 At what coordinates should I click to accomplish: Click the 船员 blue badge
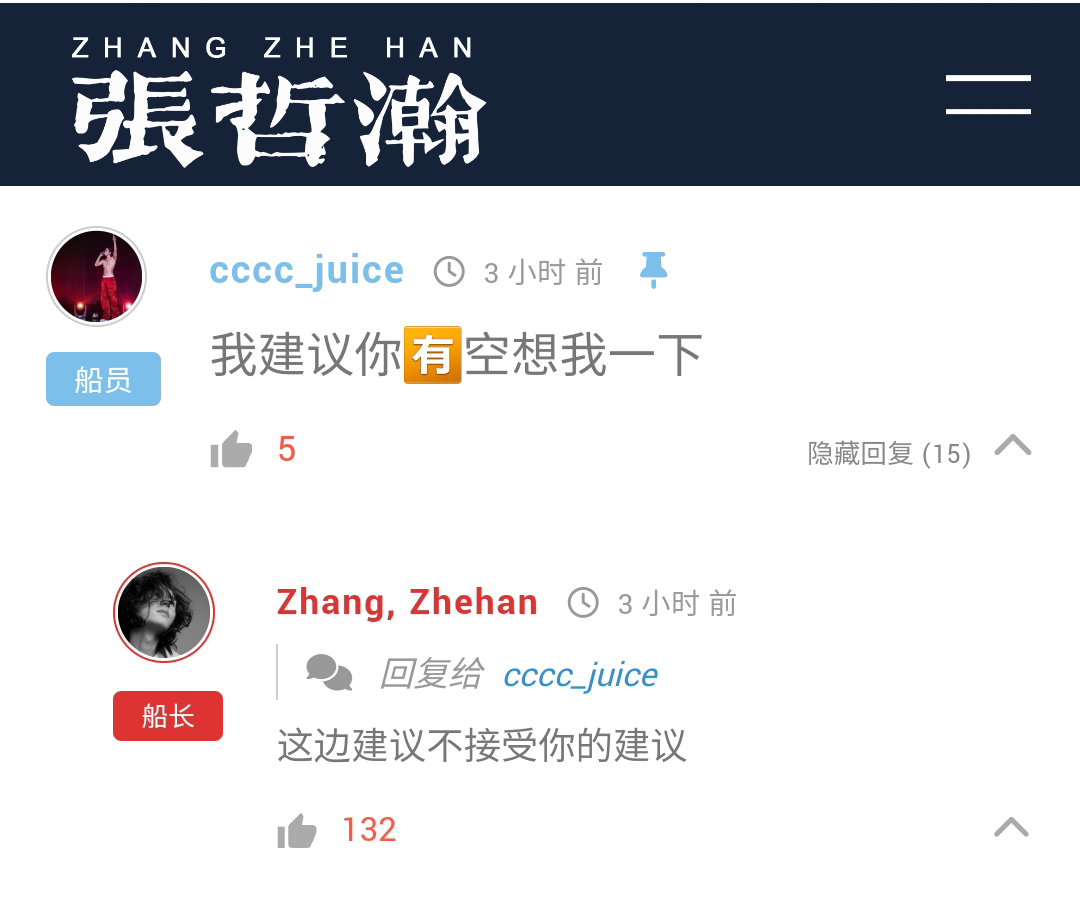click(x=103, y=379)
